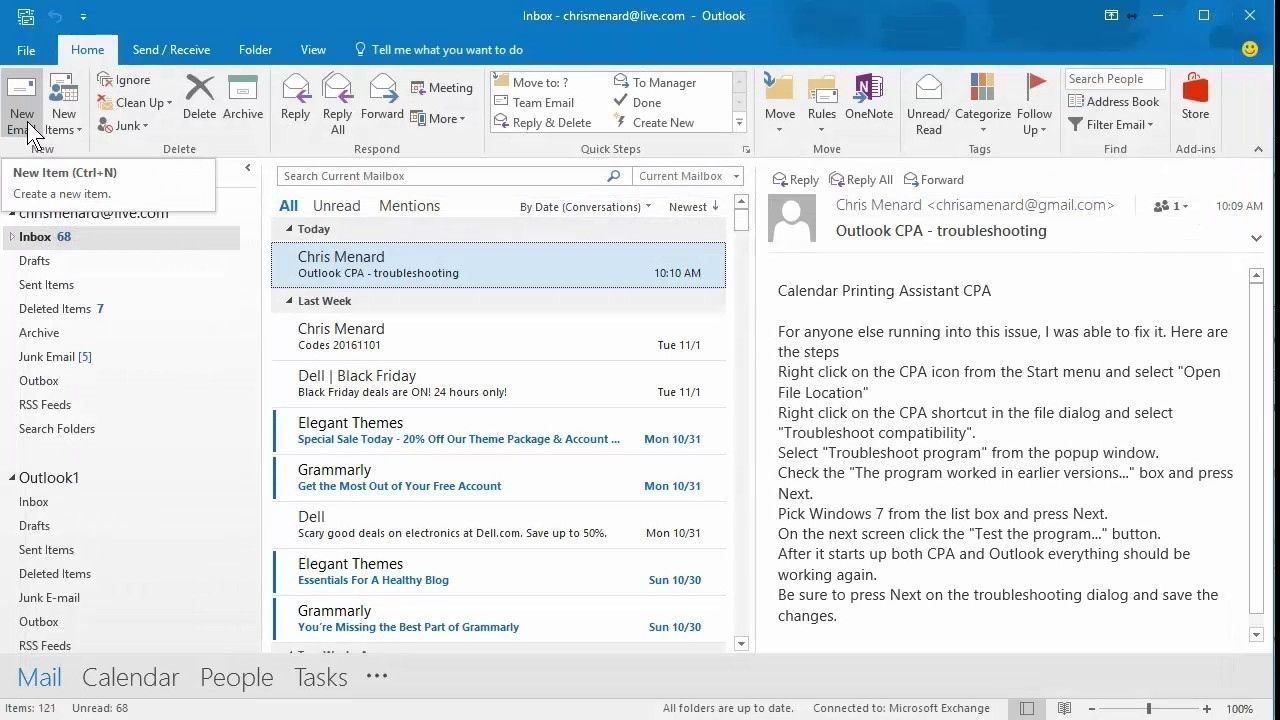Expand the message header chevron
The image size is (1280, 720).
(x=1256, y=238)
